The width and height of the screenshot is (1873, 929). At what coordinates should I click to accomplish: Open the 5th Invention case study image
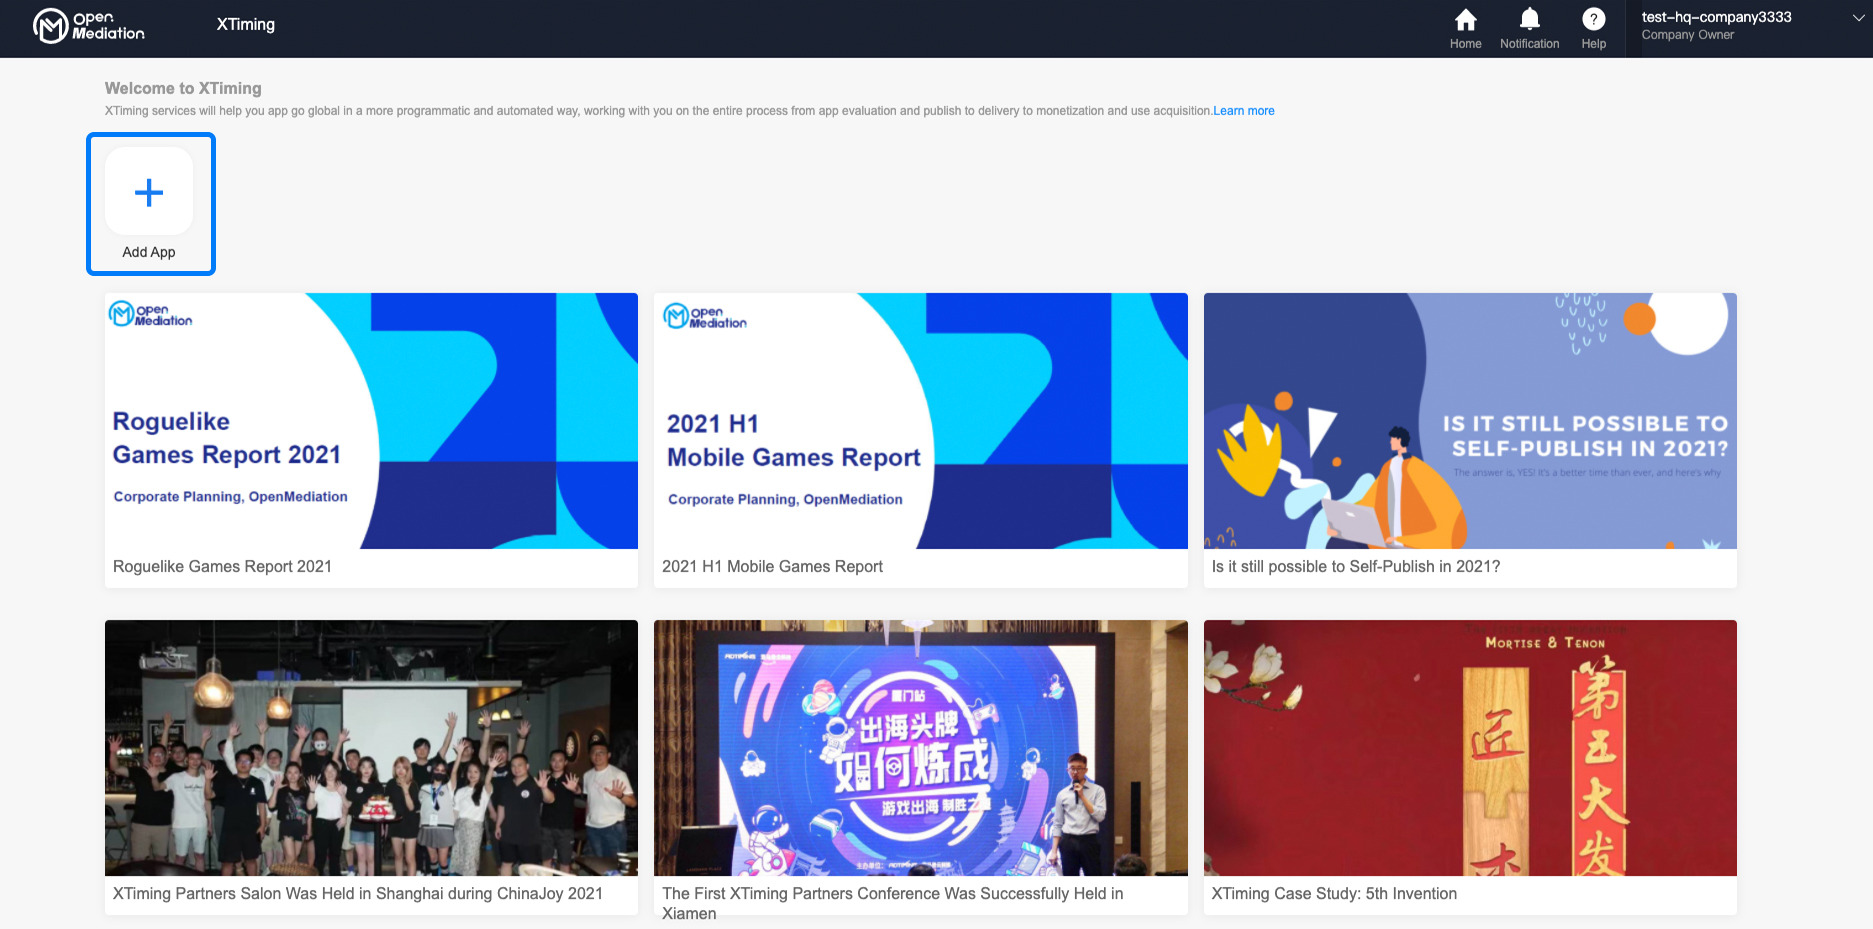[x=1470, y=748]
